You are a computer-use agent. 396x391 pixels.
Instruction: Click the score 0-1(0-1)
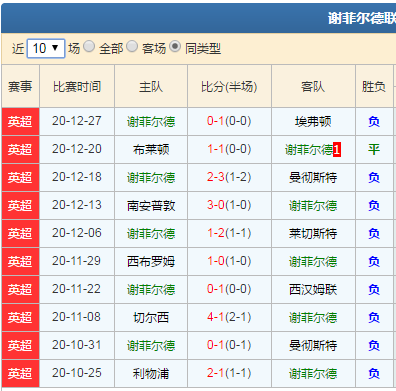tap(229, 345)
